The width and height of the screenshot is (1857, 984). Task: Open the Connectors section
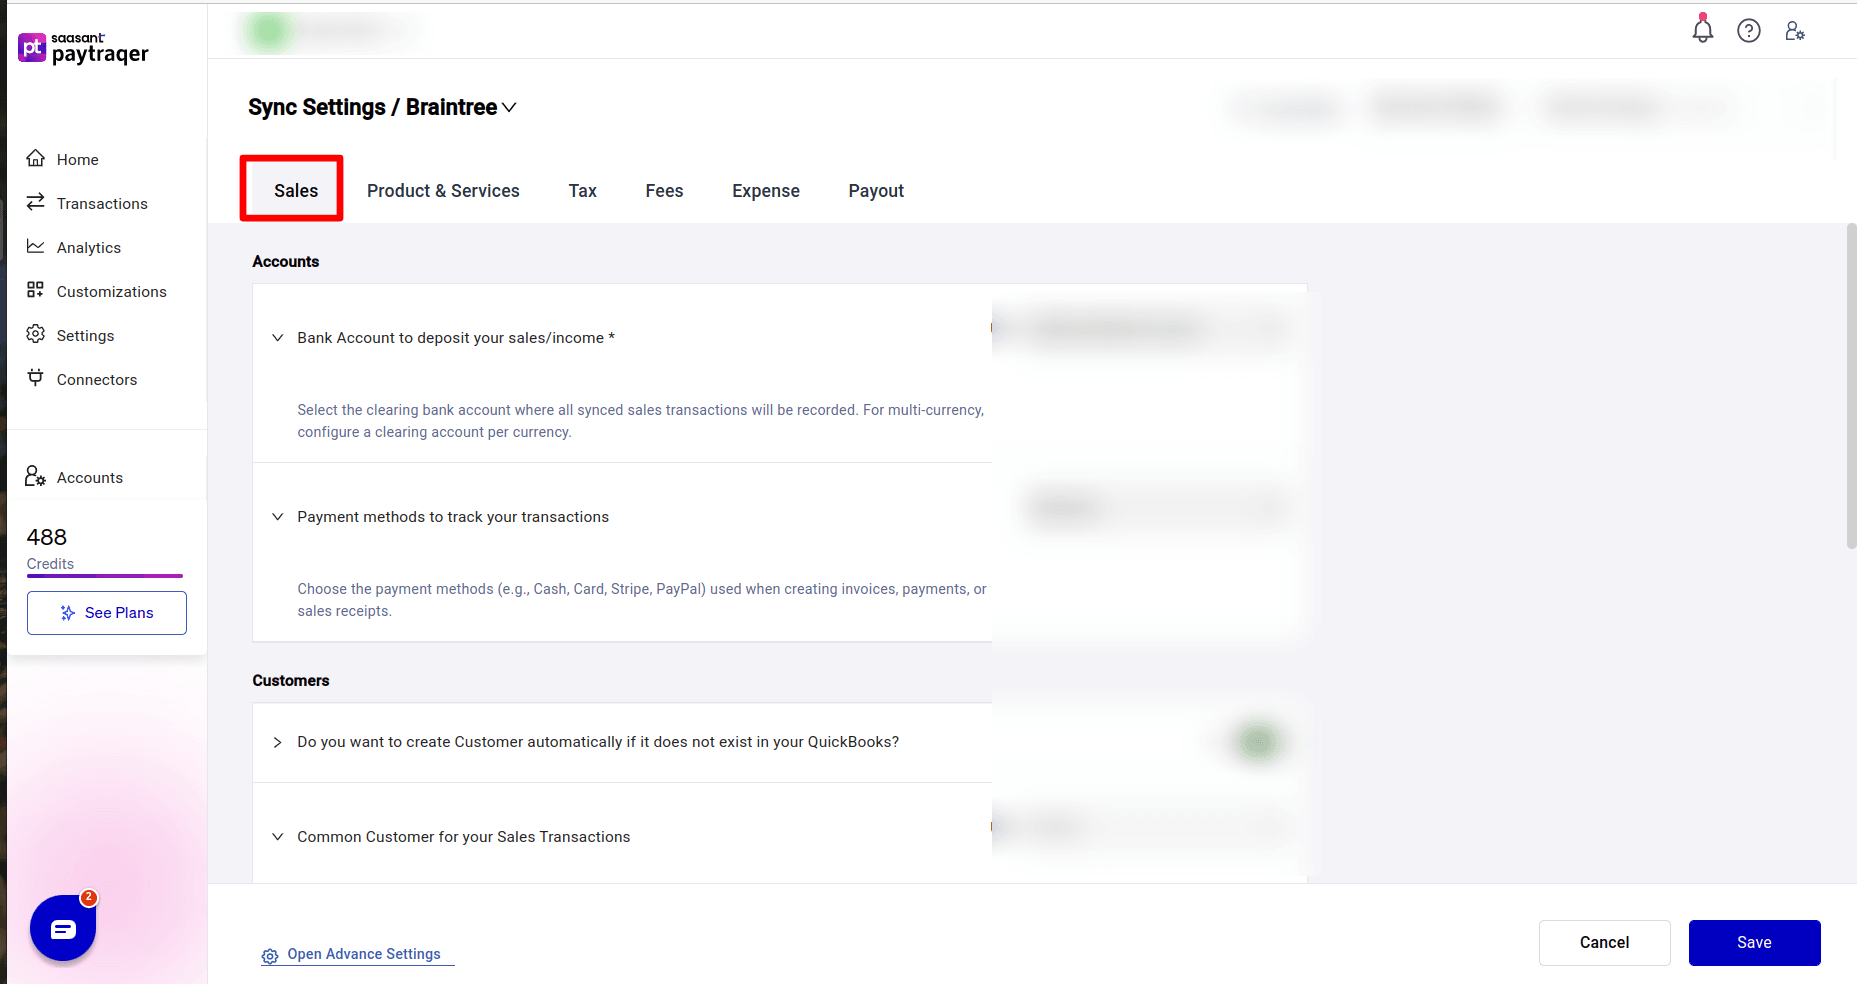96,379
